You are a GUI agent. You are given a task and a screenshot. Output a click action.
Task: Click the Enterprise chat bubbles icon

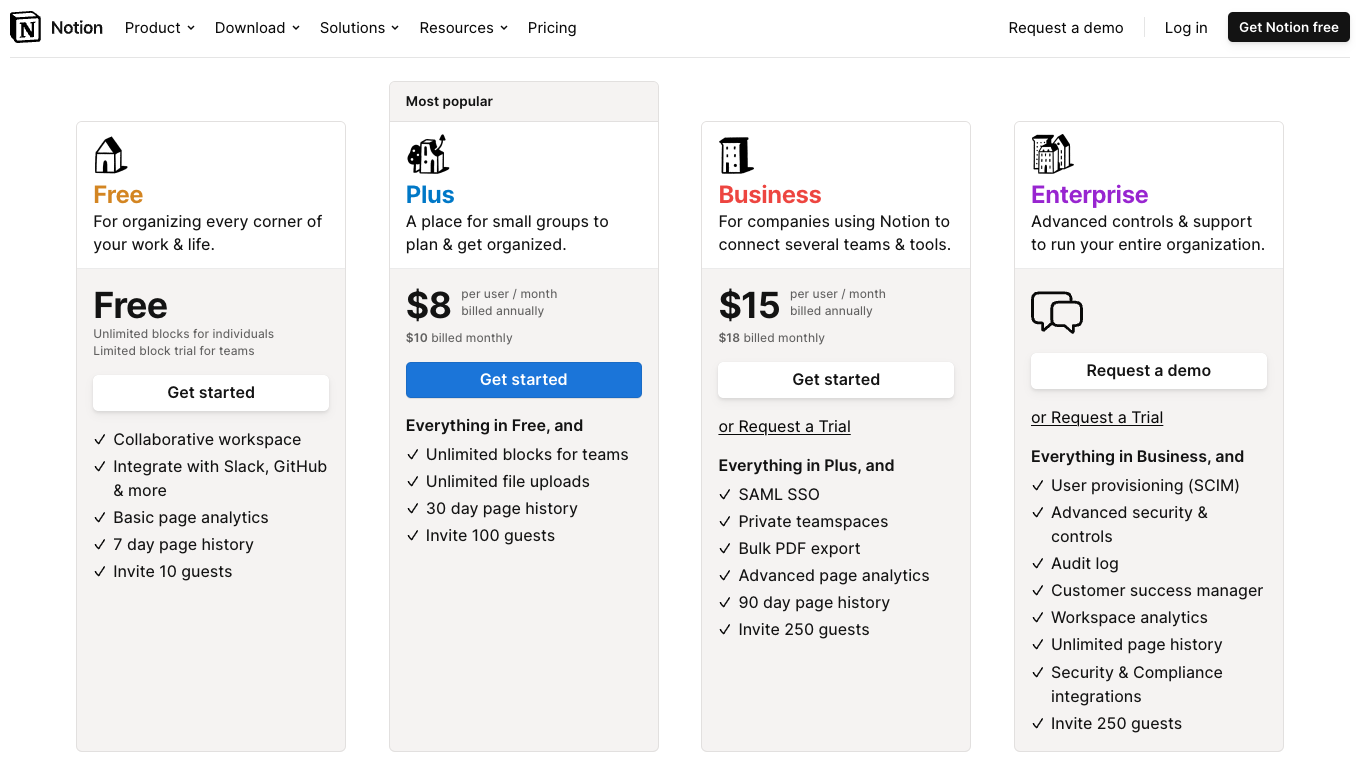[1057, 312]
